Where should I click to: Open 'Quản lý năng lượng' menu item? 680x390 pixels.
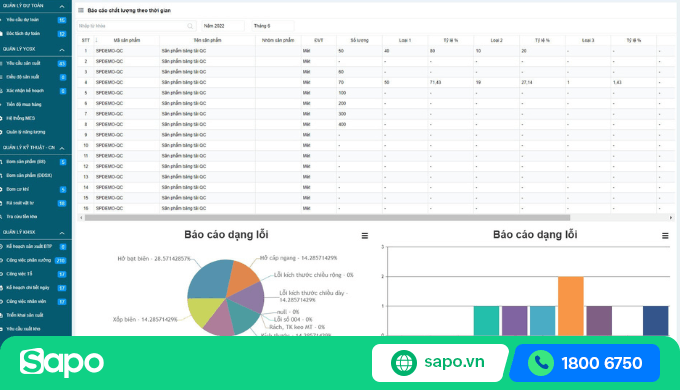tap(26, 132)
